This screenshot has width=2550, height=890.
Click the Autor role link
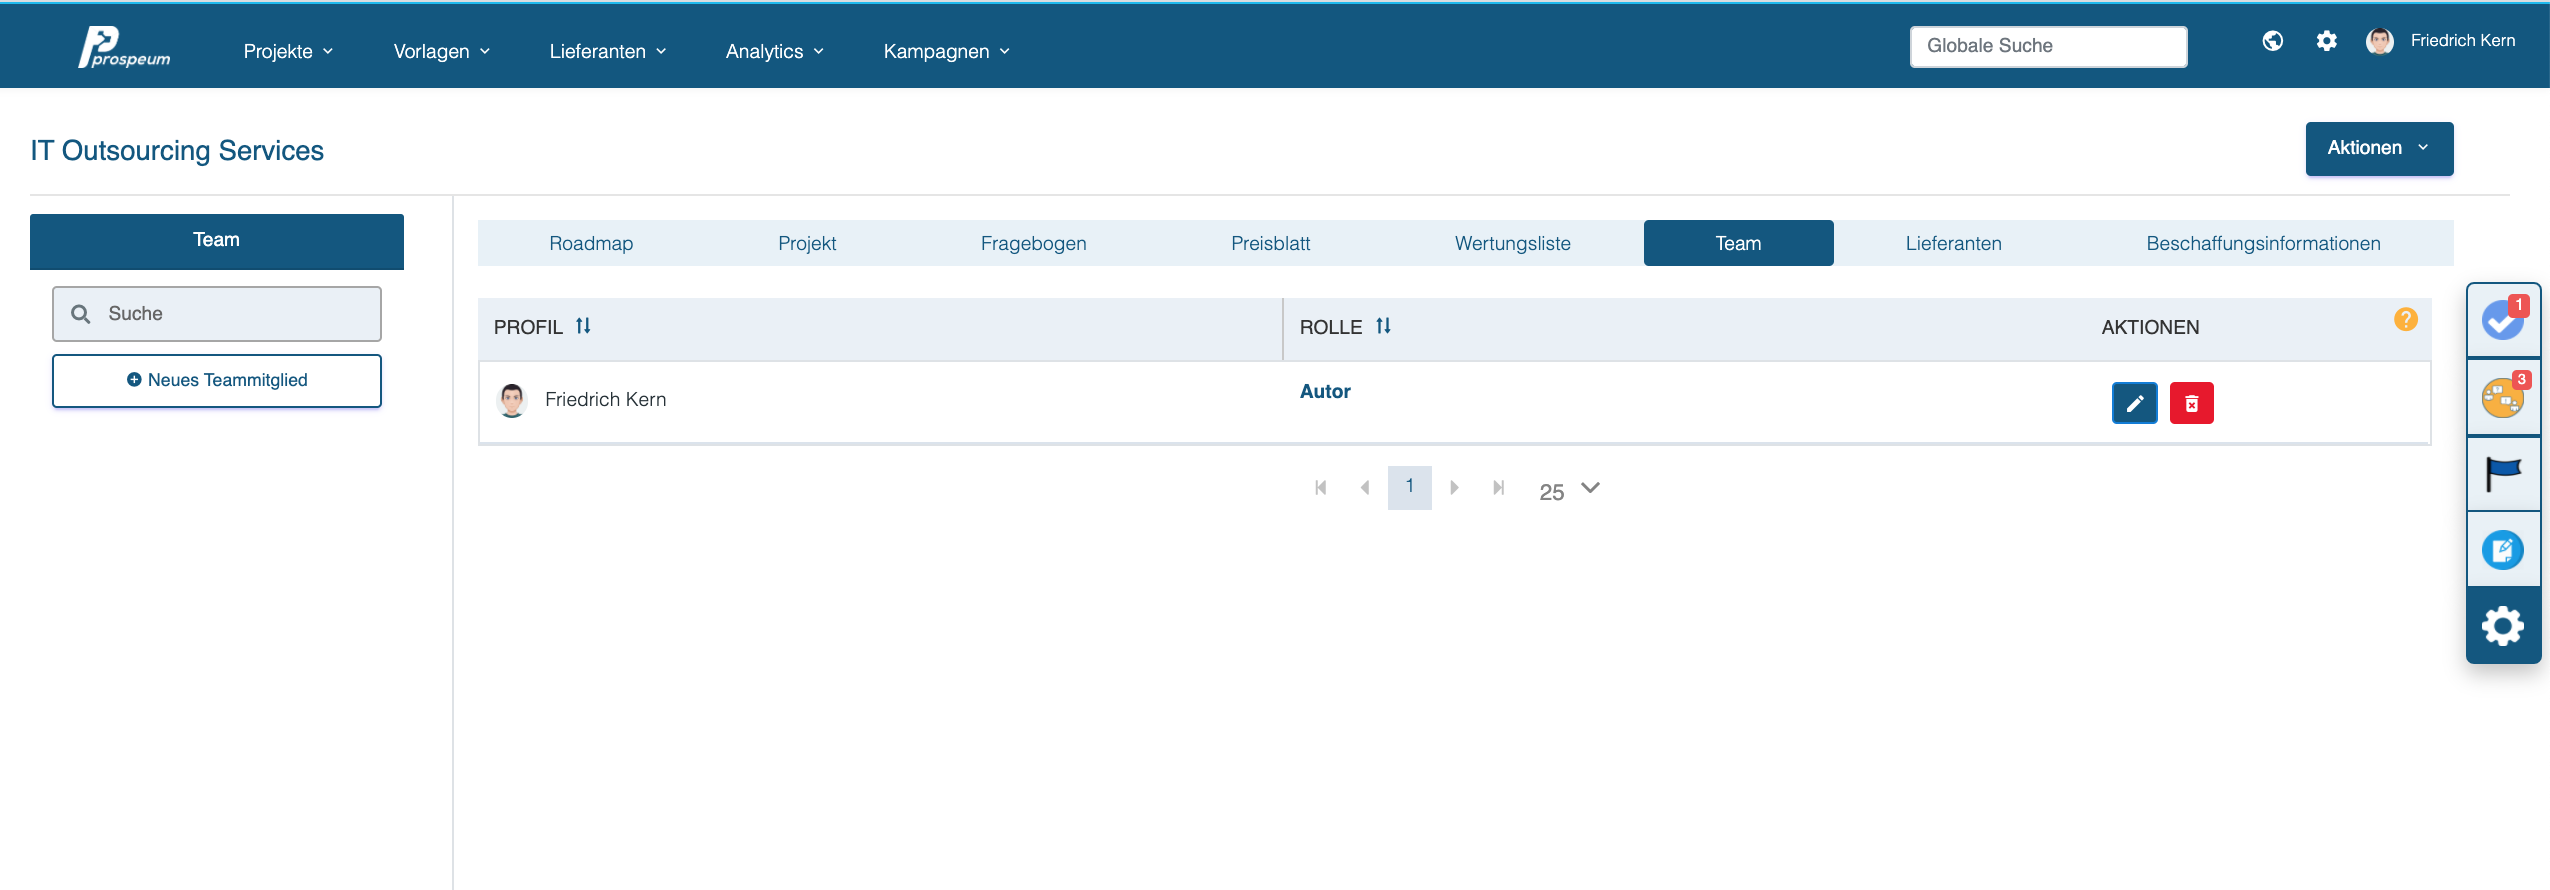pyautogui.click(x=1325, y=392)
